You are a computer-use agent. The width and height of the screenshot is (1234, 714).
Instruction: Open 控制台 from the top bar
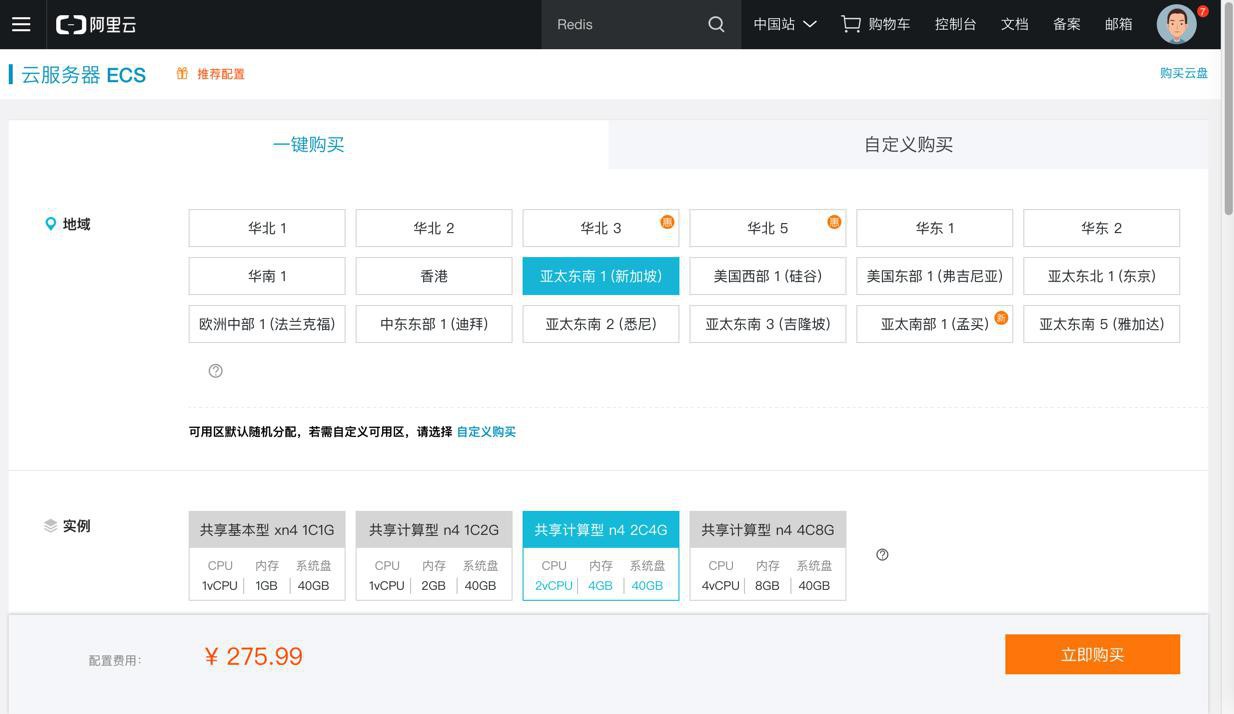click(x=955, y=24)
